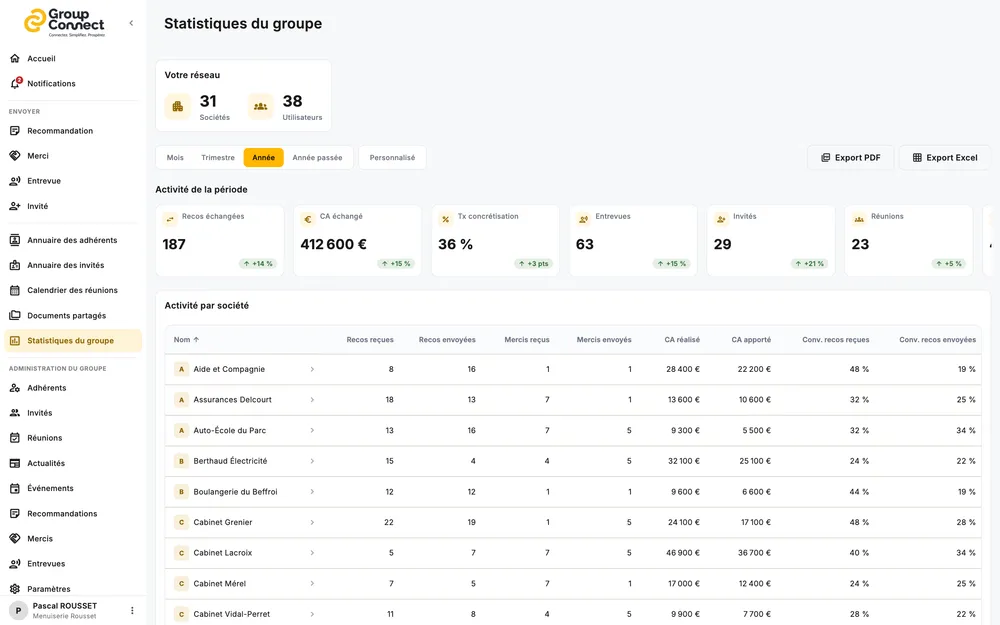This screenshot has width=1000, height=625.
Task: Expand the Assurances Delcourt row chevron
Action: (x=312, y=400)
